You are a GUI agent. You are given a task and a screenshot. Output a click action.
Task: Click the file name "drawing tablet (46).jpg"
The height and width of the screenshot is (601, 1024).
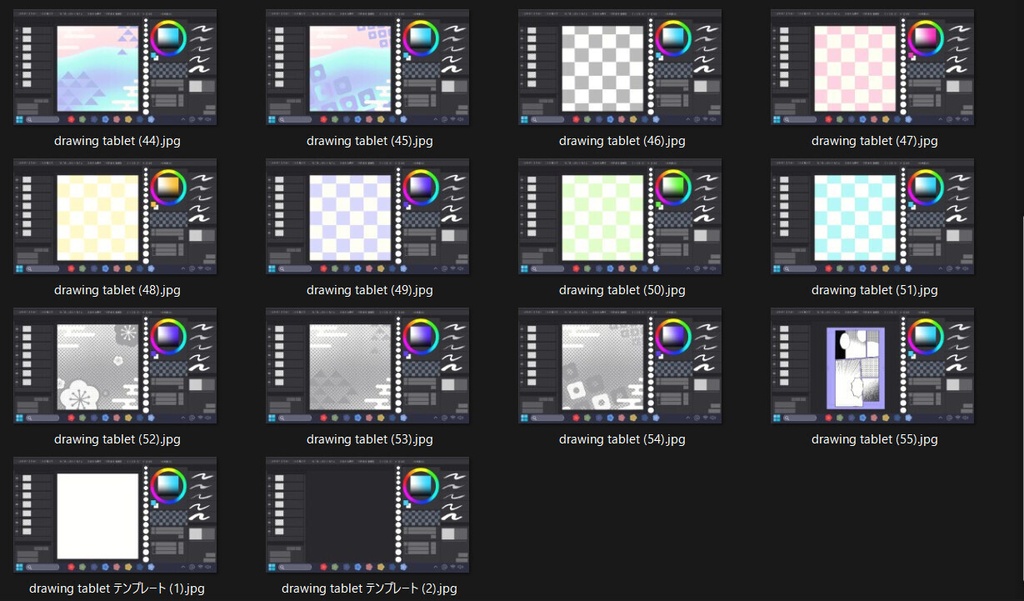tap(622, 141)
